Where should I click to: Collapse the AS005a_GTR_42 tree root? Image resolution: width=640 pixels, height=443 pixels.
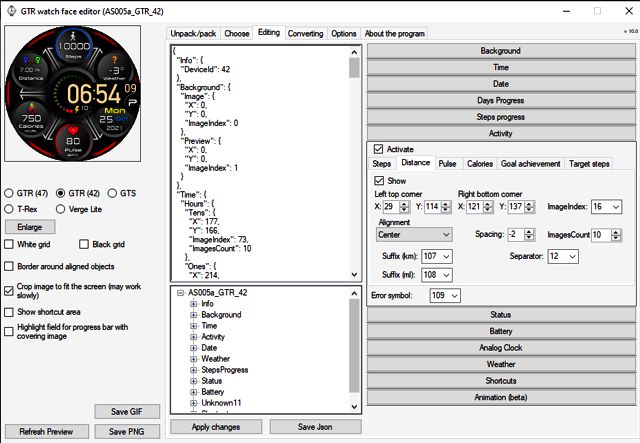click(x=180, y=293)
